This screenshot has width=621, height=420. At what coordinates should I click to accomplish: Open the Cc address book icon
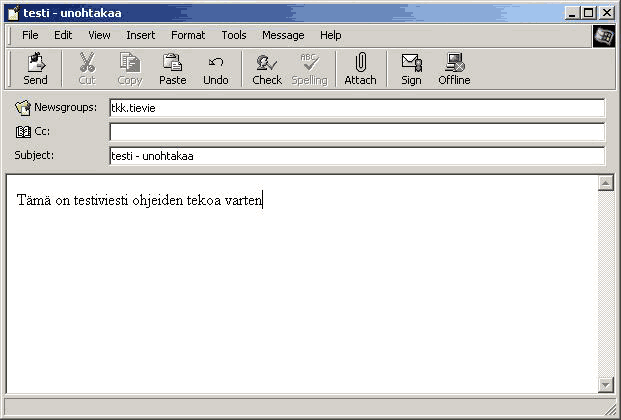point(23,132)
